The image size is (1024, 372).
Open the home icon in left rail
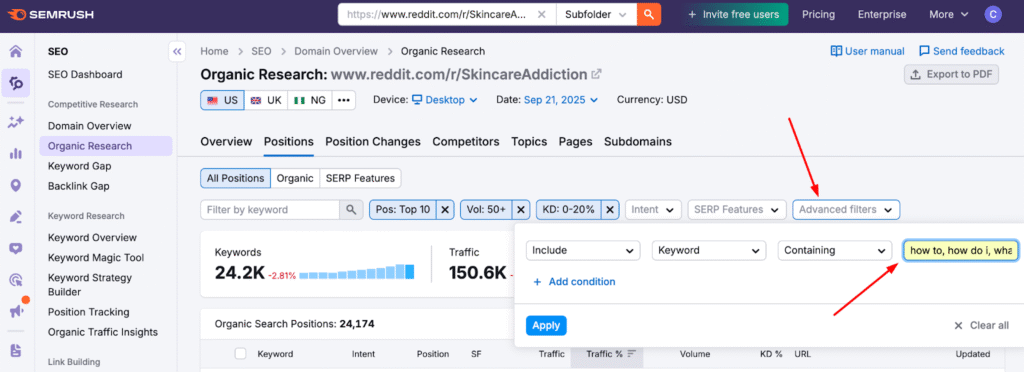click(16, 52)
